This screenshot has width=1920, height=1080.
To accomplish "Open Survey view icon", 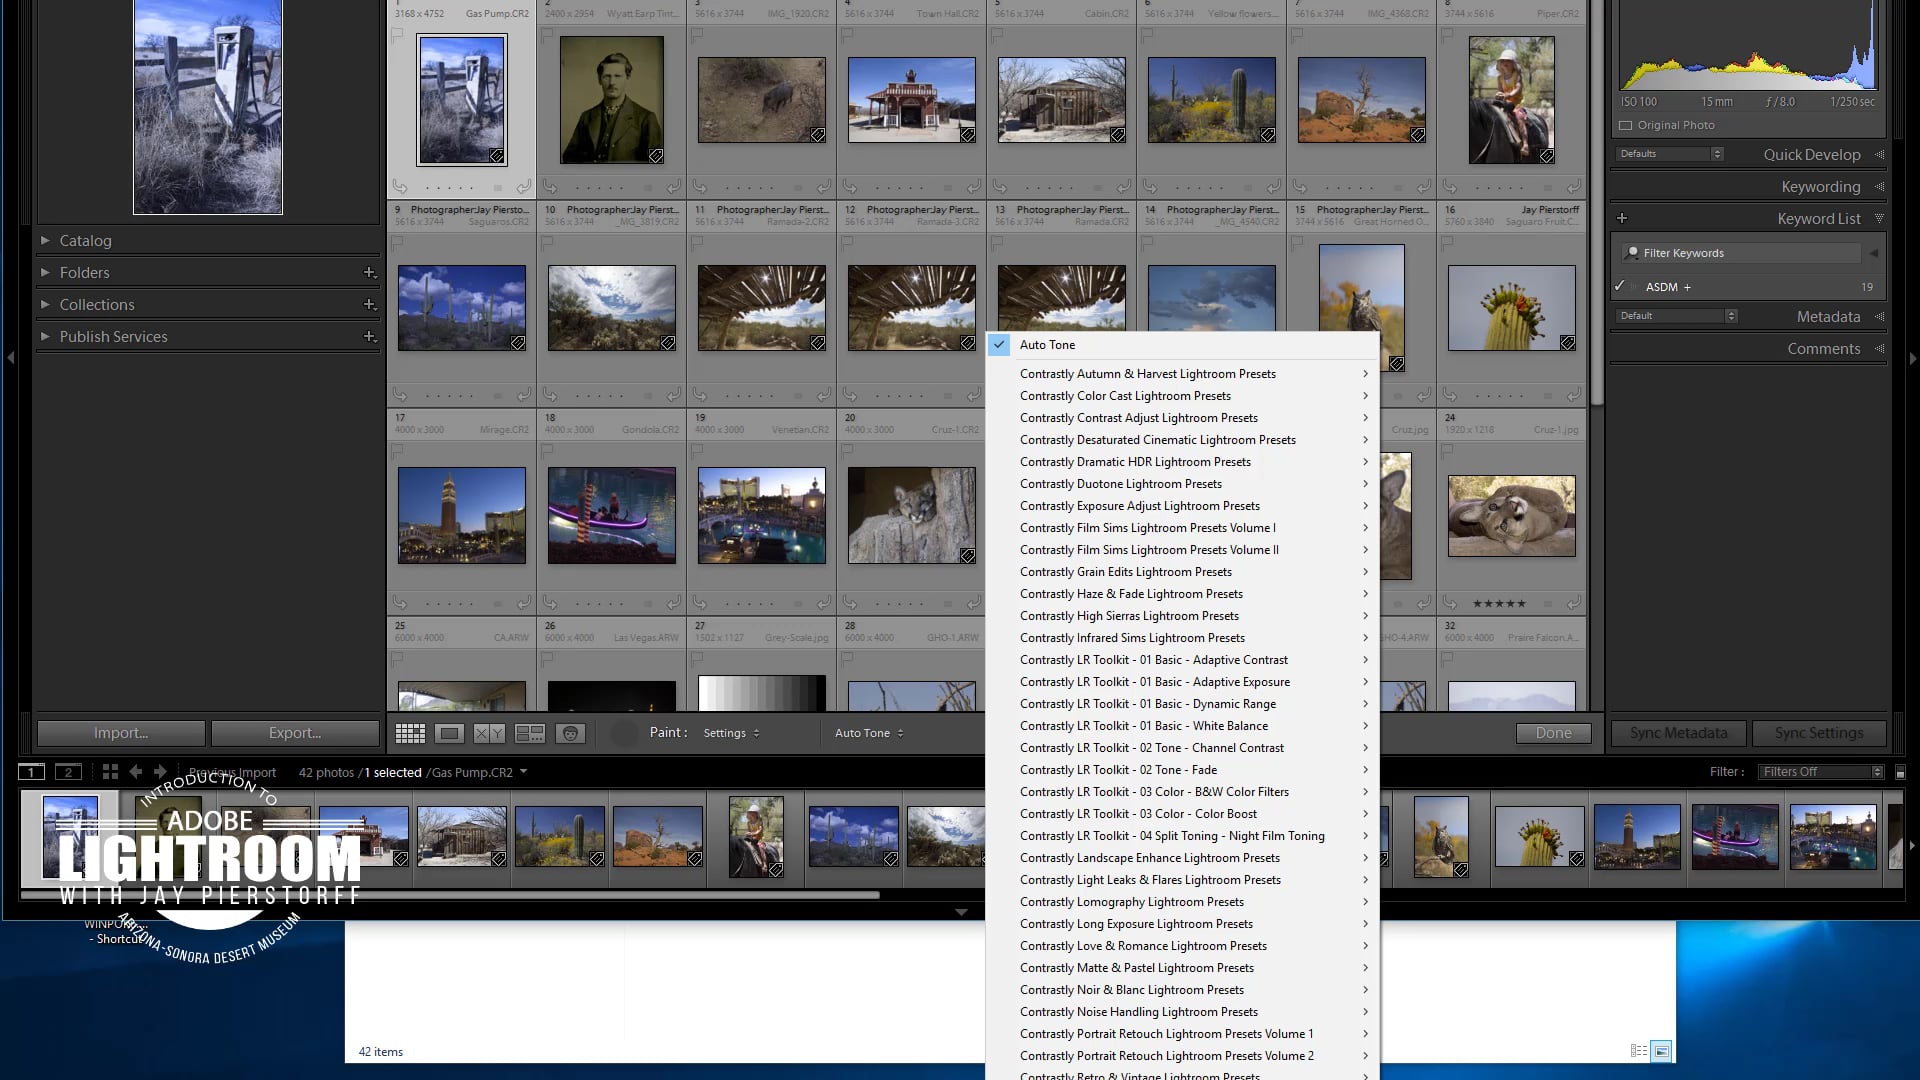I will tap(530, 734).
